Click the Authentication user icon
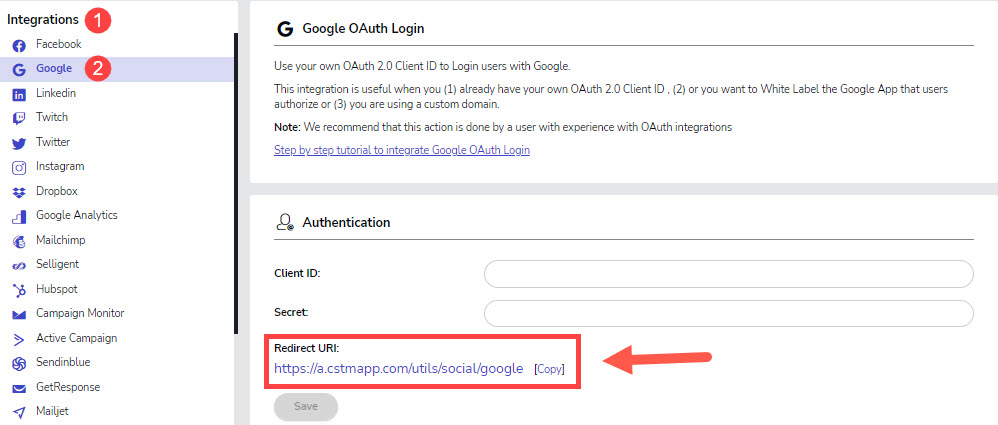This screenshot has width=998, height=425. (x=285, y=222)
